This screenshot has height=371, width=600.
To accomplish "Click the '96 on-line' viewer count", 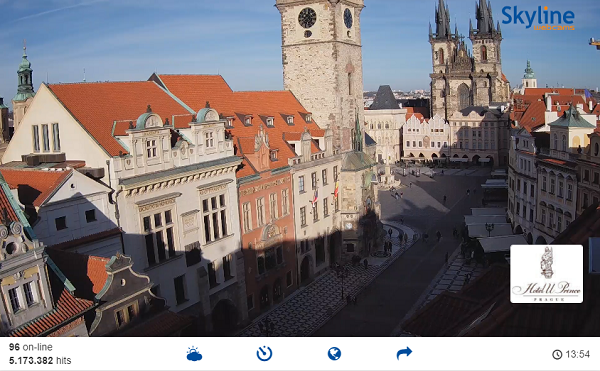I will click(31, 347).
